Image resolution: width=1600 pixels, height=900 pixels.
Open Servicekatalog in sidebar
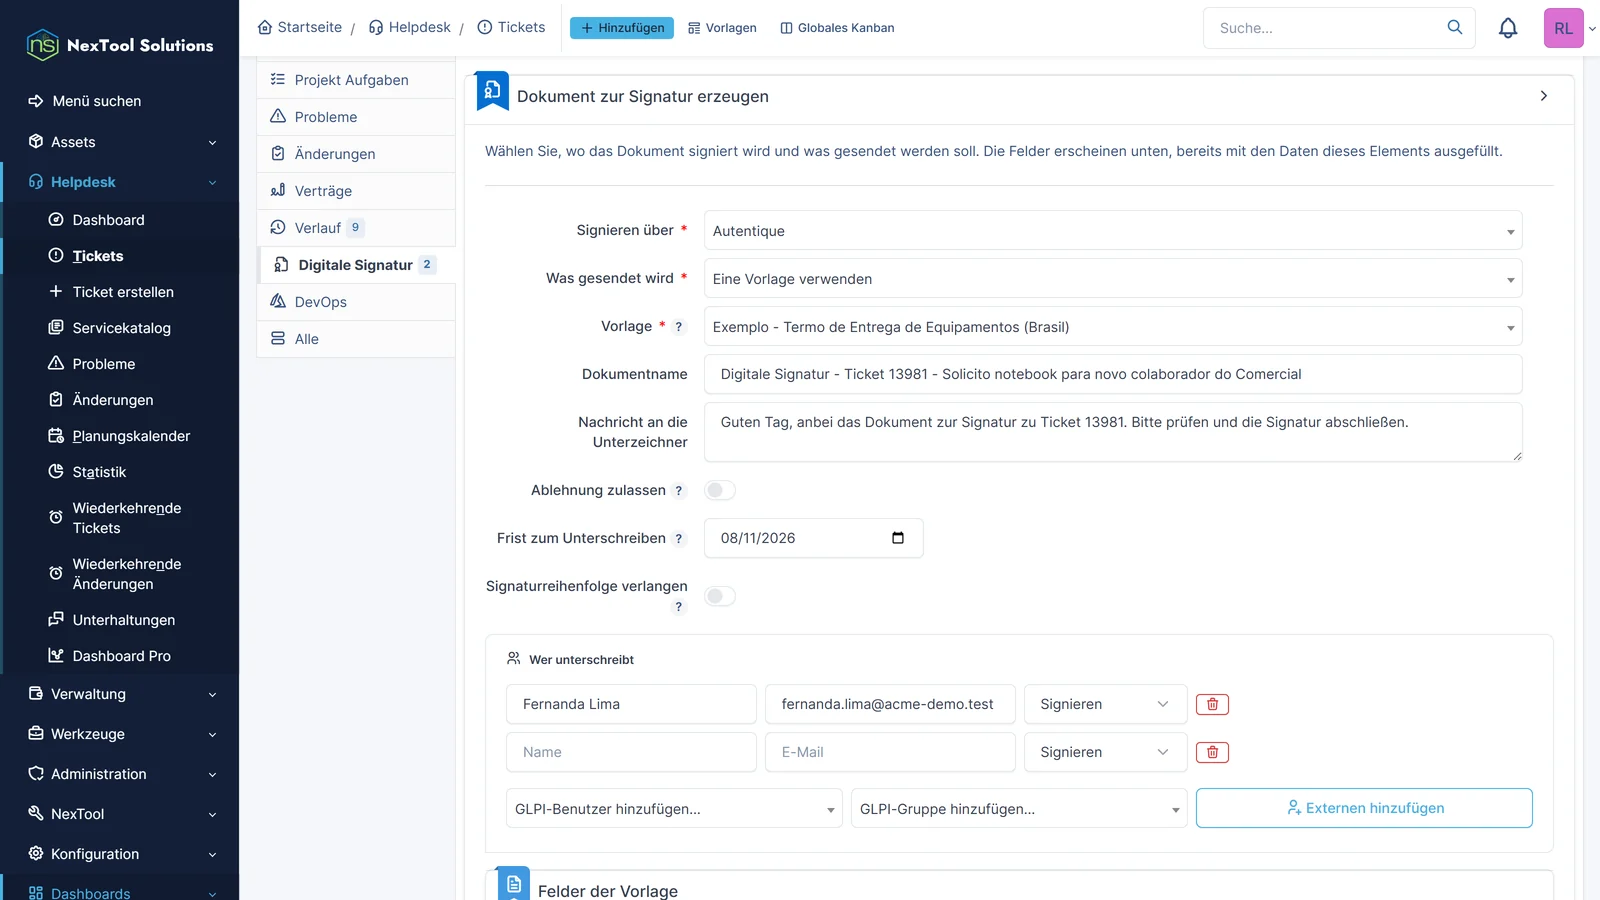[x=122, y=328]
